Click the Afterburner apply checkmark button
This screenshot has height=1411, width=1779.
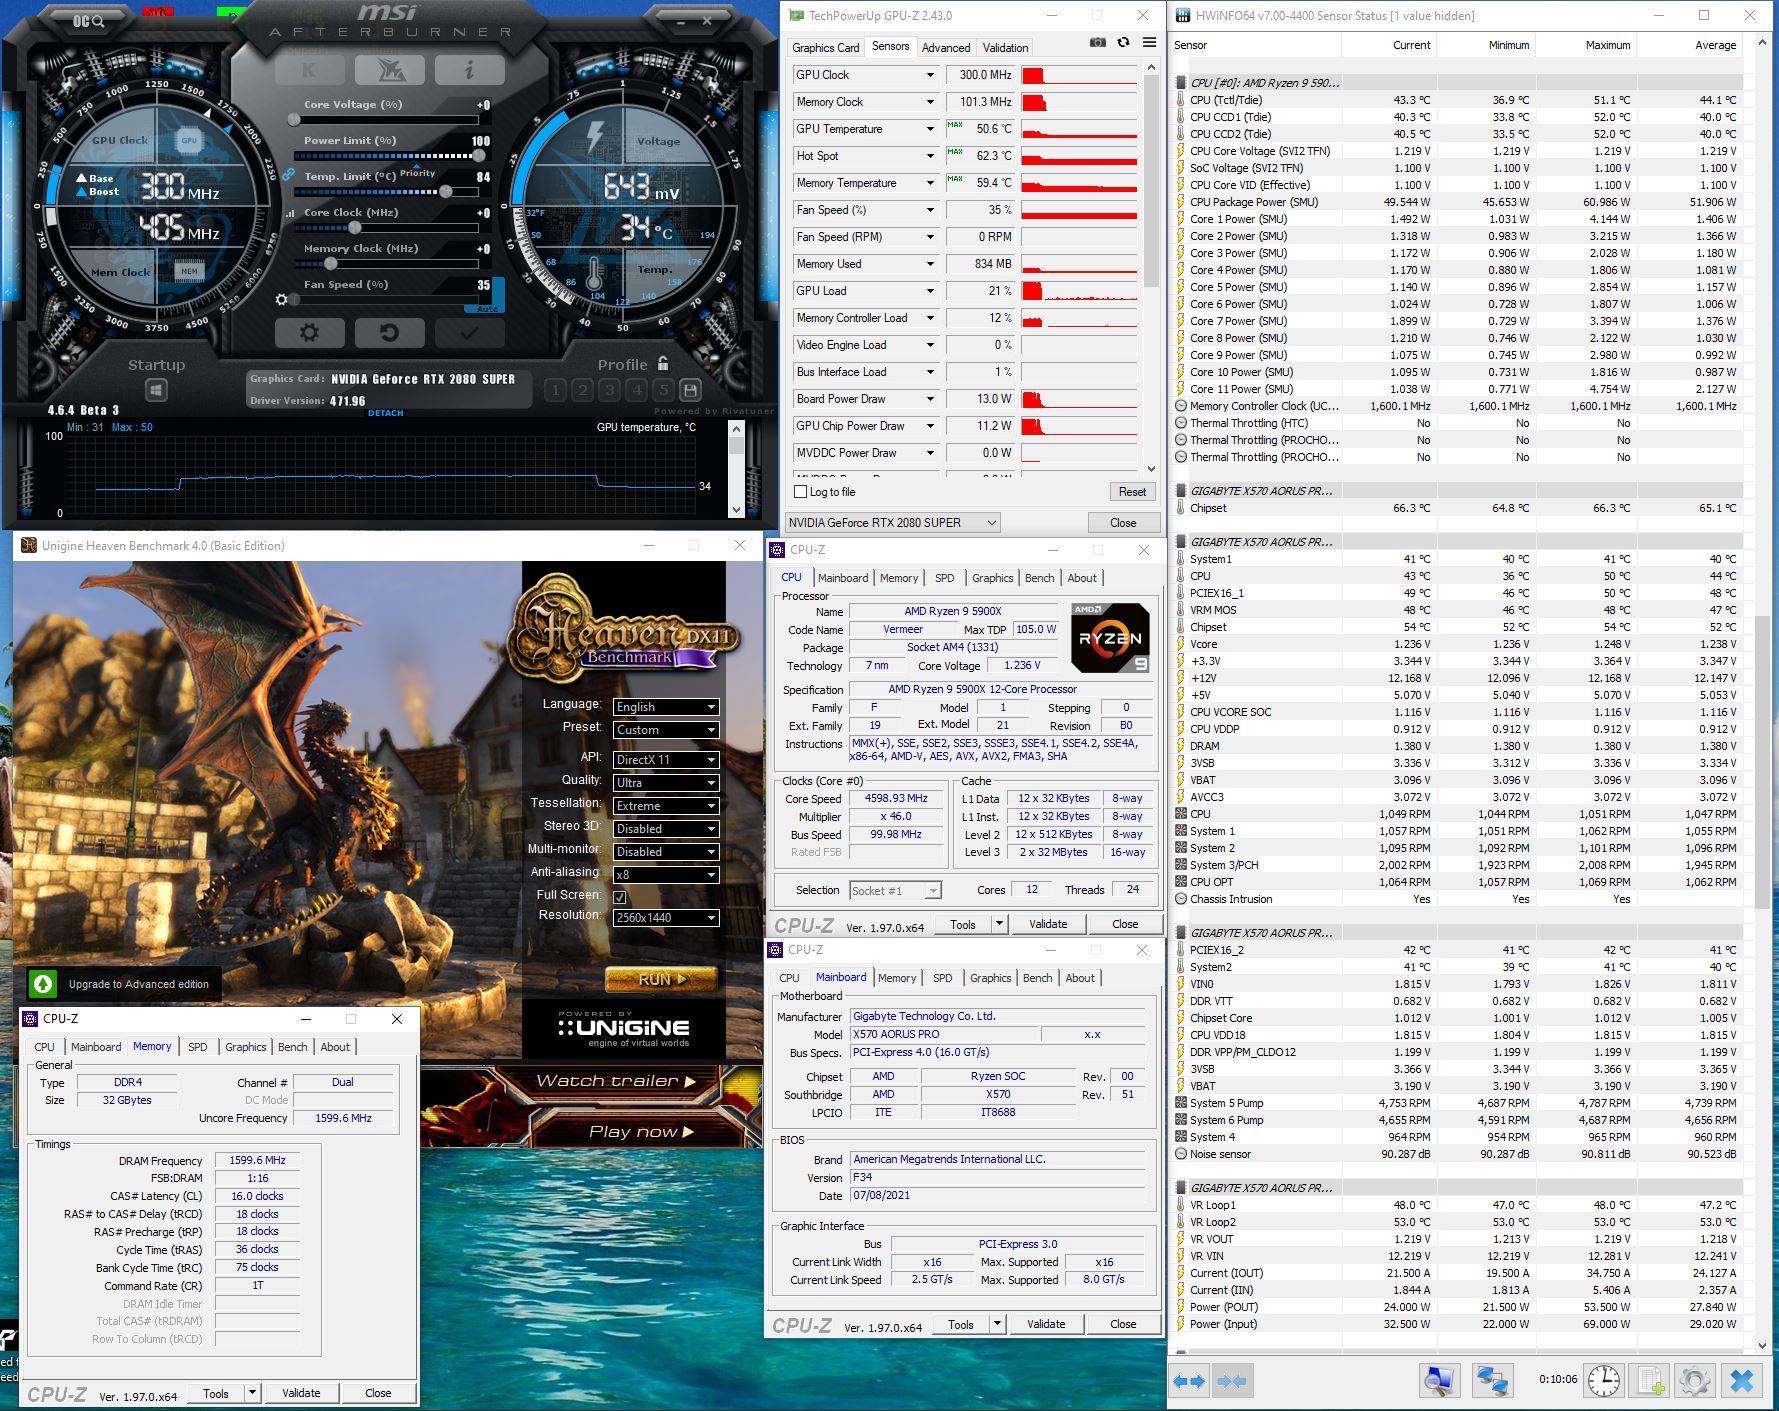point(469,333)
